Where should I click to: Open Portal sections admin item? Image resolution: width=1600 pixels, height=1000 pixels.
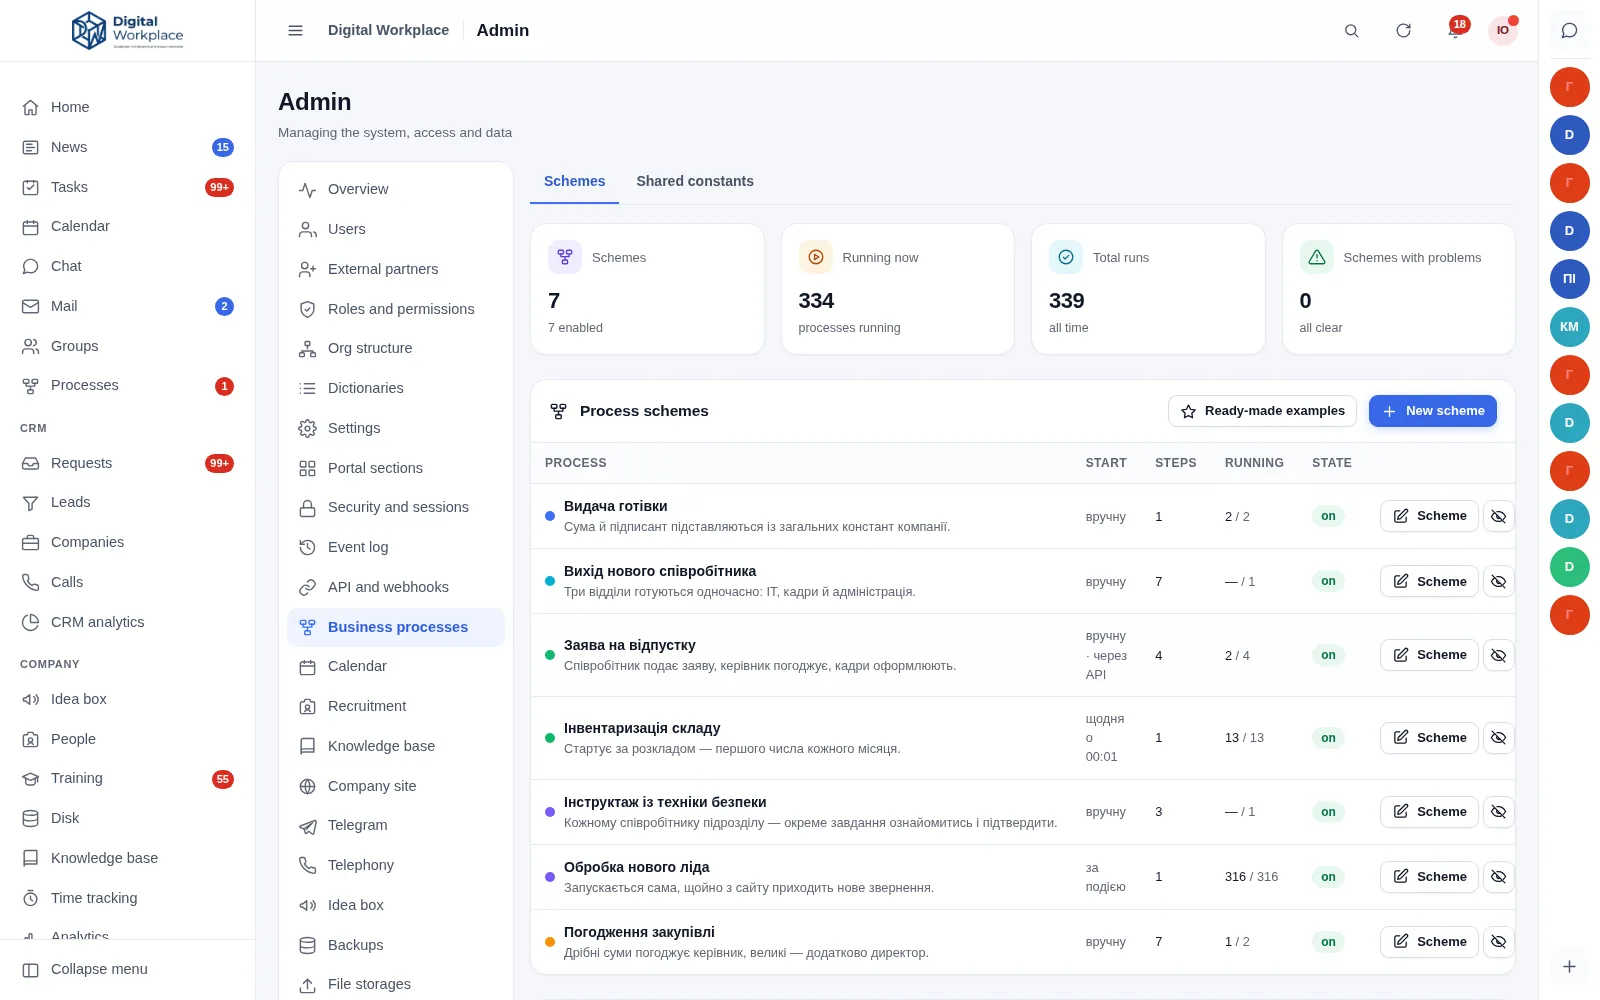tap(396, 468)
